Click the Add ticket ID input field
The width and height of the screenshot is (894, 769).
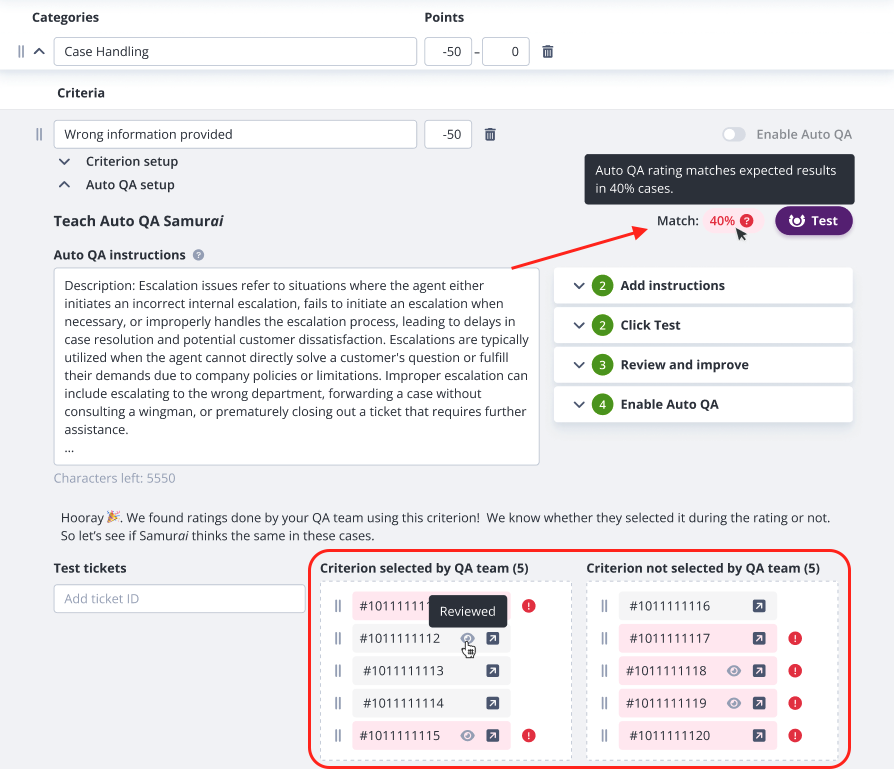179,599
